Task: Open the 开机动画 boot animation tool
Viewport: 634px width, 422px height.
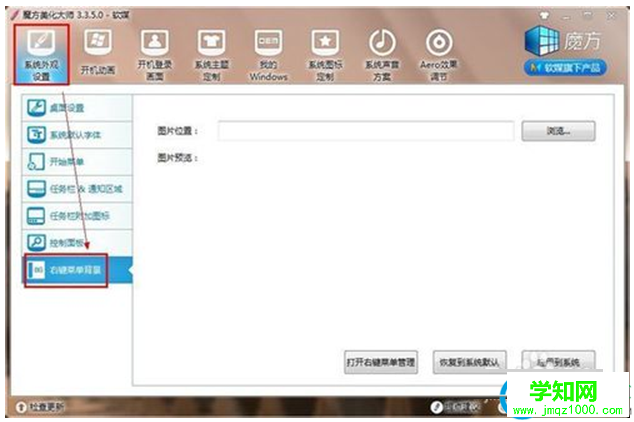Action: click(98, 53)
